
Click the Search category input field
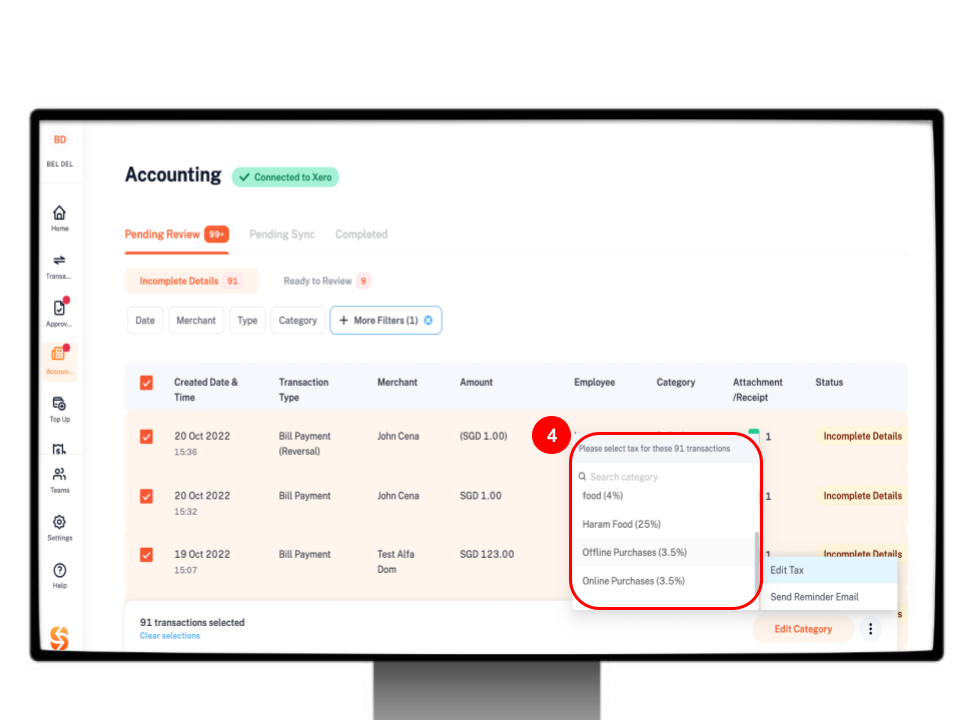click(664, 476)
